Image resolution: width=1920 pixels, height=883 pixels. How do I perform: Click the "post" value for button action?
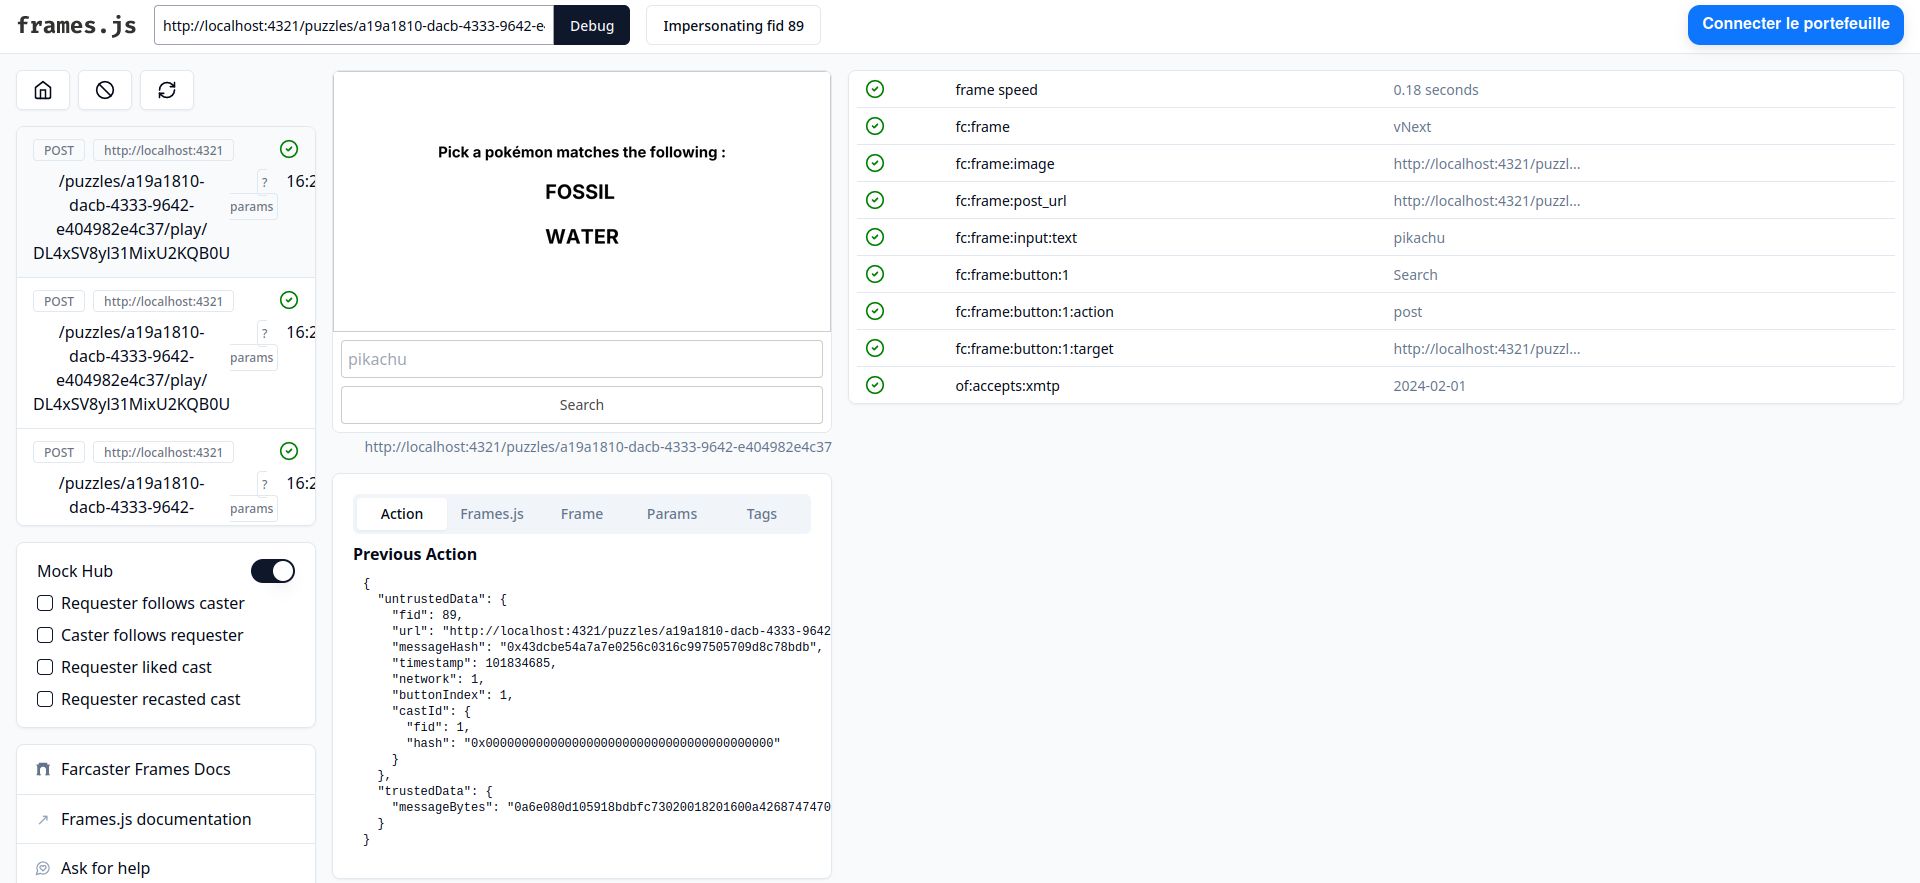point(1408,312)
